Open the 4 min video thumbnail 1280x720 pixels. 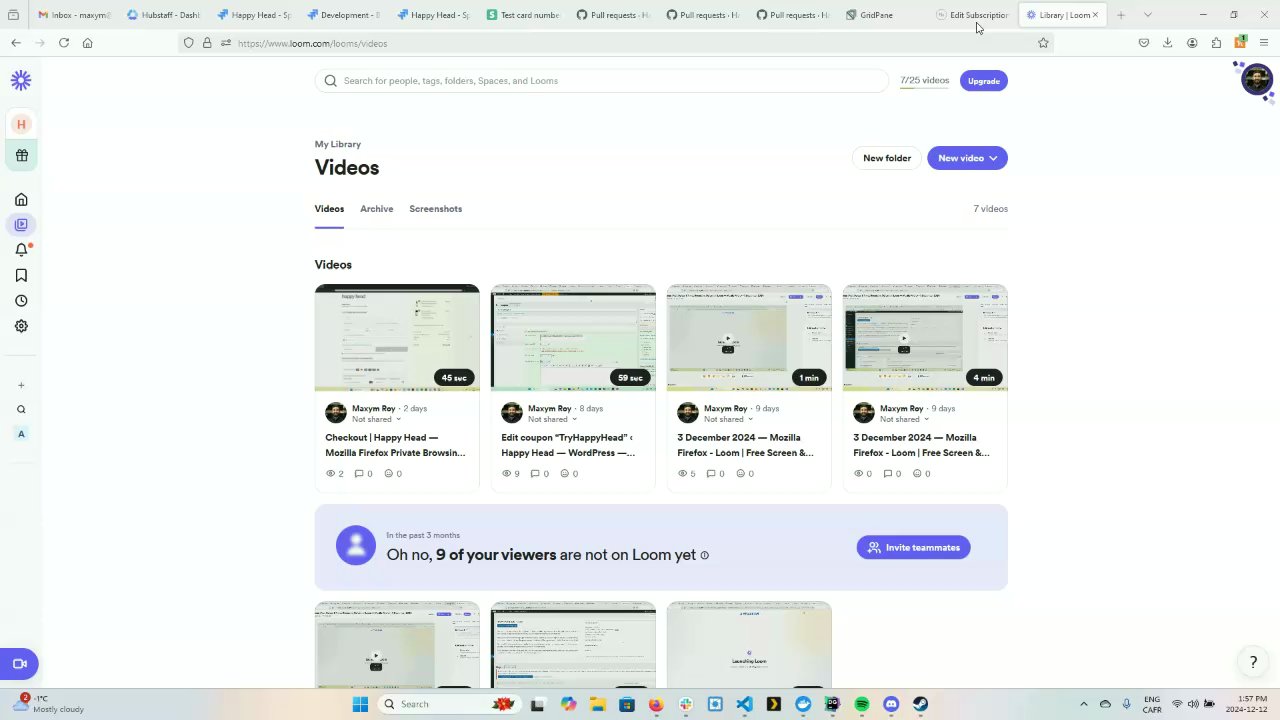[x=925, y=337]
